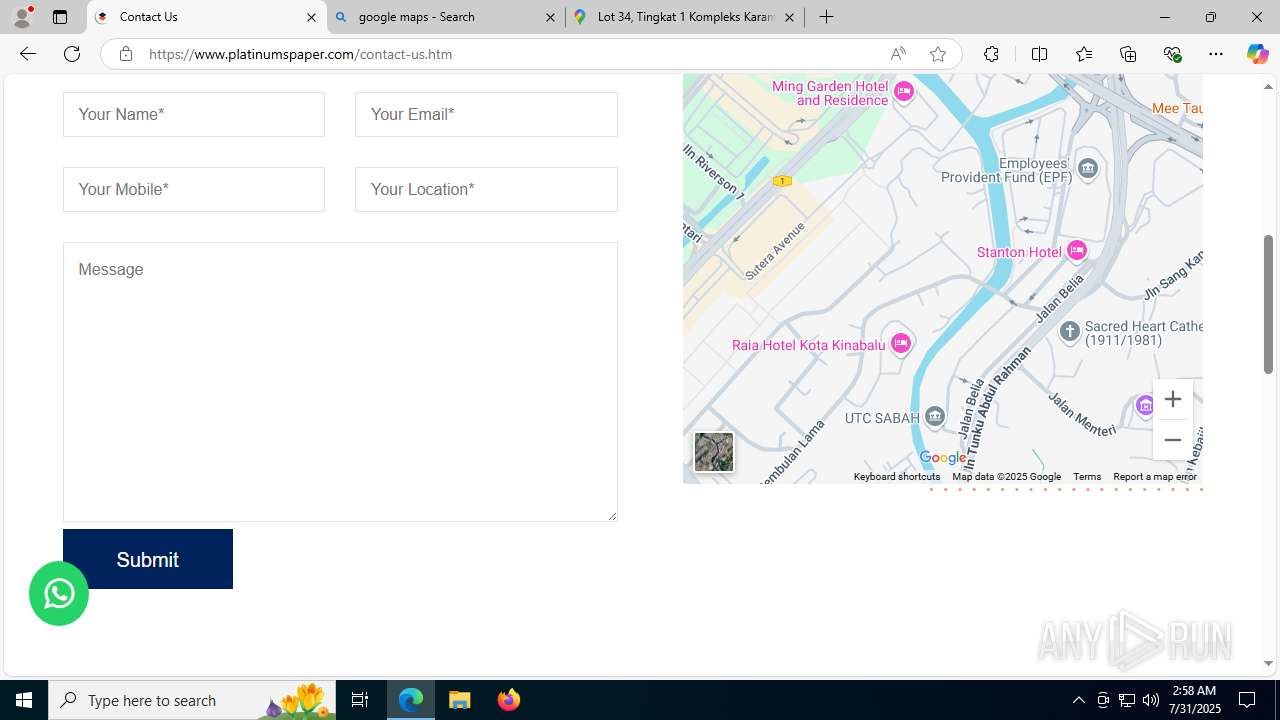The image size is (1280, 720).
Task: Click the page vertical scrollbar thumb
Action: tap(1268, 304)
